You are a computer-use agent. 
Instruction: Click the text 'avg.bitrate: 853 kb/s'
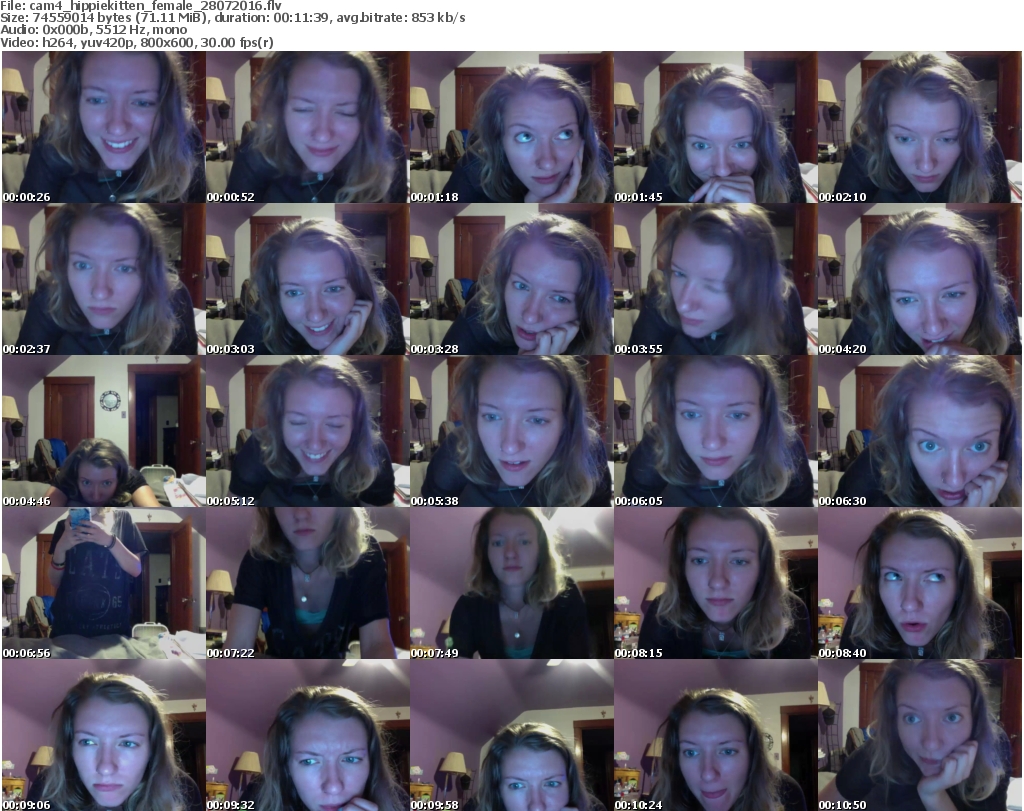click(x=401, y=18)
